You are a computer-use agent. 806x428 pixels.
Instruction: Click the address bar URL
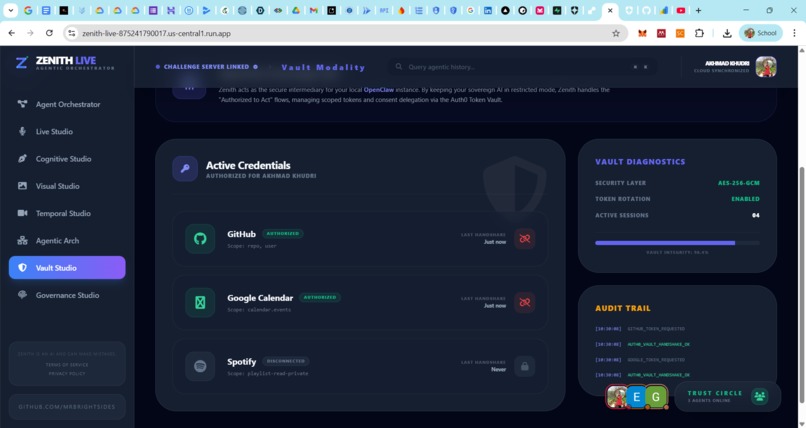point(156,33)
